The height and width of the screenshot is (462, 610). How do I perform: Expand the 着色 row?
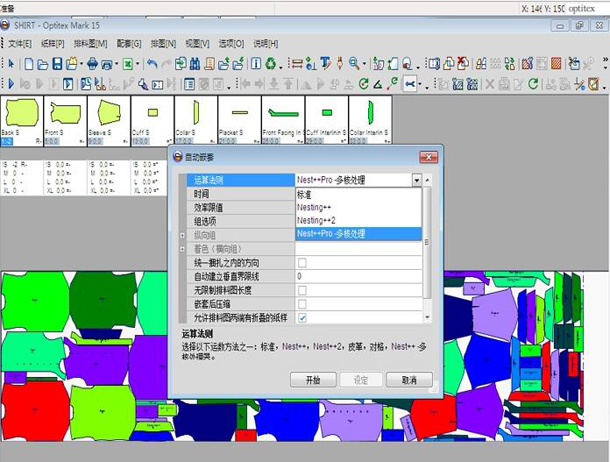click(182, 249)
